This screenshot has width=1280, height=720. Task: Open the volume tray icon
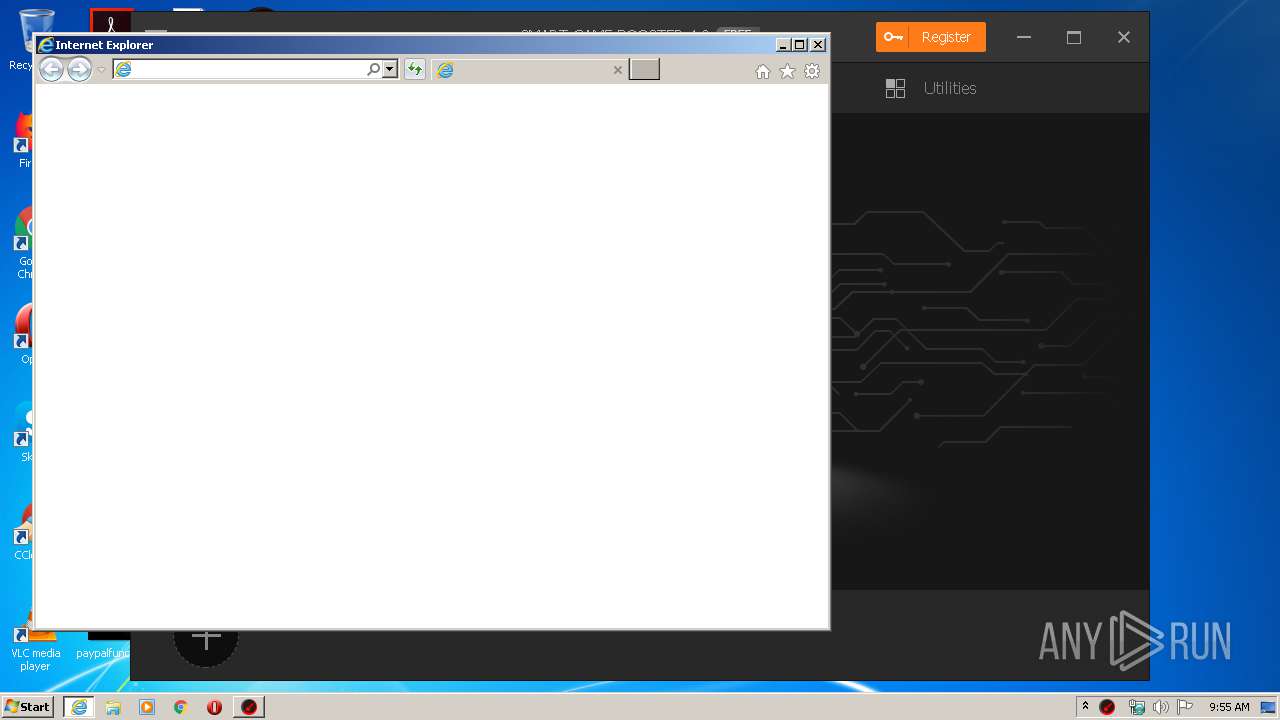1160,707
